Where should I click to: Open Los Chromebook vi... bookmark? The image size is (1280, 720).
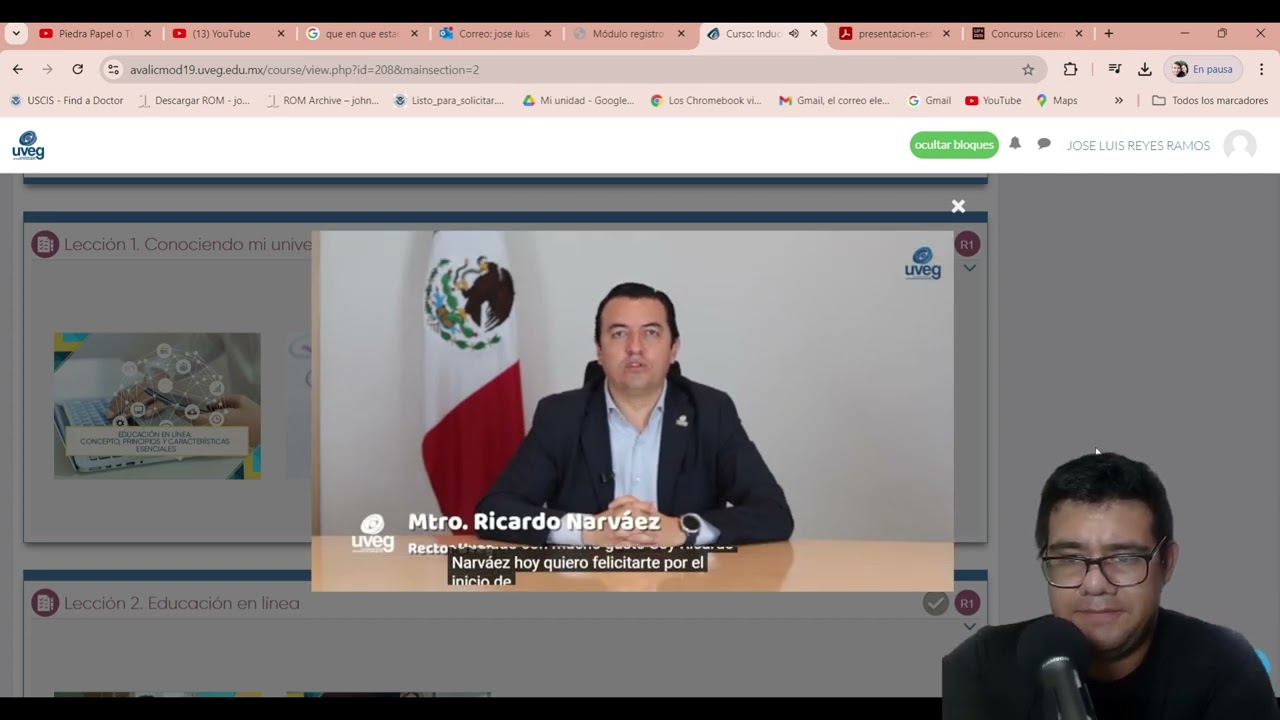706,100
